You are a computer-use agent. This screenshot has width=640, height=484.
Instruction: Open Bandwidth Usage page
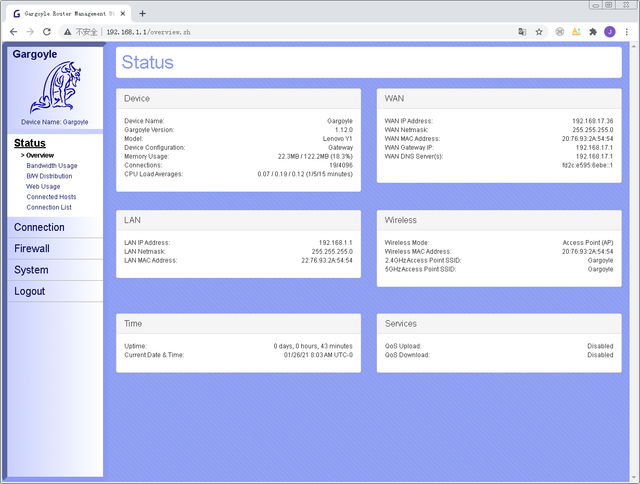(x=52, y=166)
